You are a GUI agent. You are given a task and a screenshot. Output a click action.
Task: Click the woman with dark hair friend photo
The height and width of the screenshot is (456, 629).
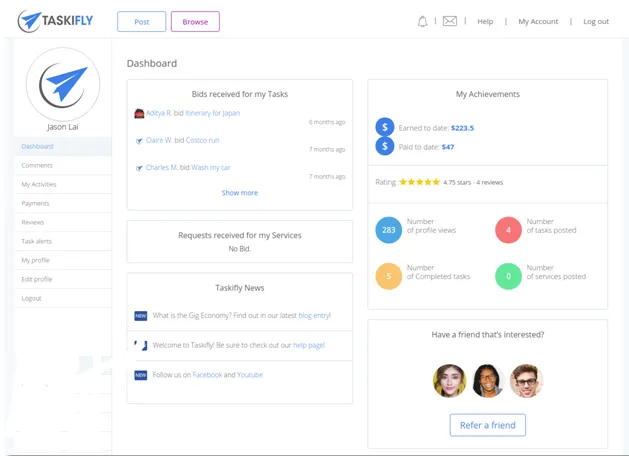(450, 381)
